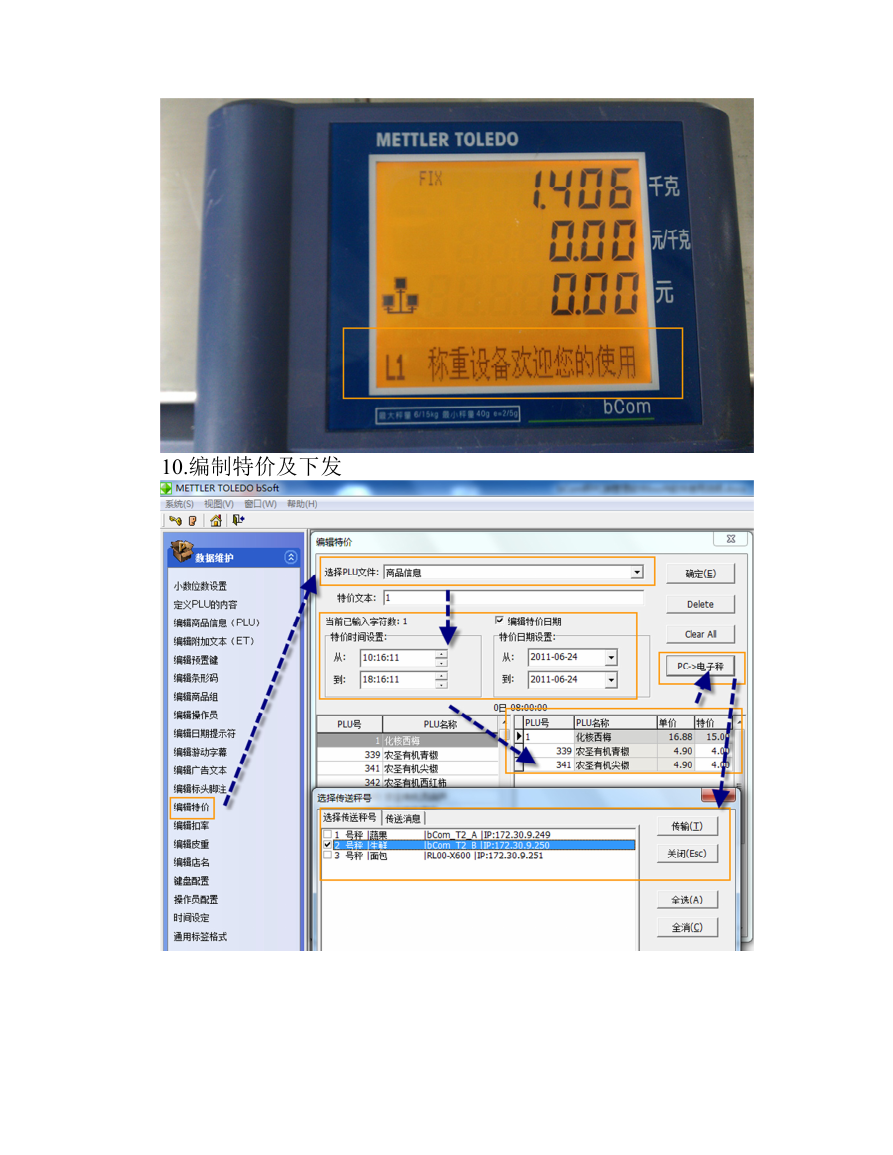Select PLU 342 农圣有机西红柿 in left list

click(407, 782)
